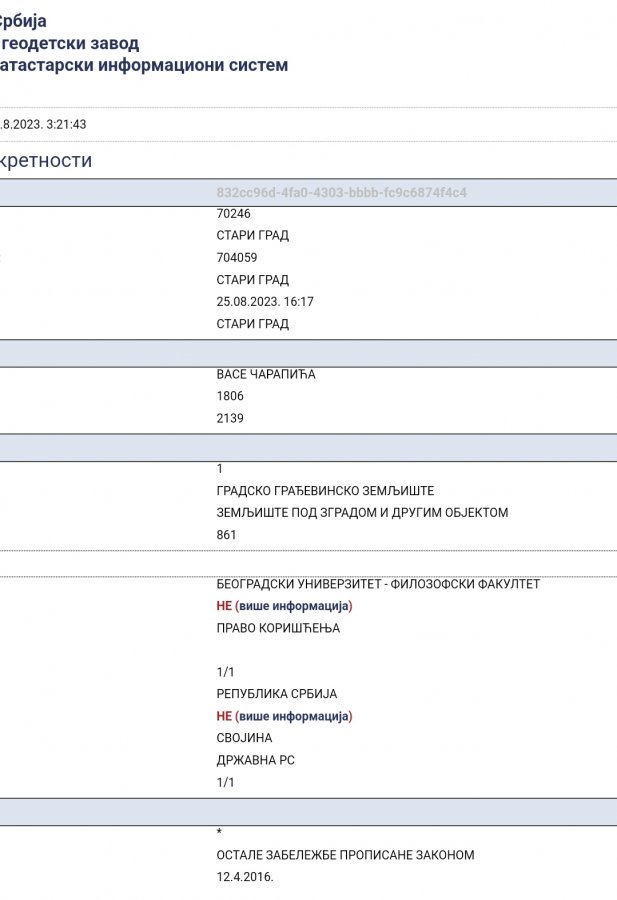Select the value 2139

tap(230, 418)
